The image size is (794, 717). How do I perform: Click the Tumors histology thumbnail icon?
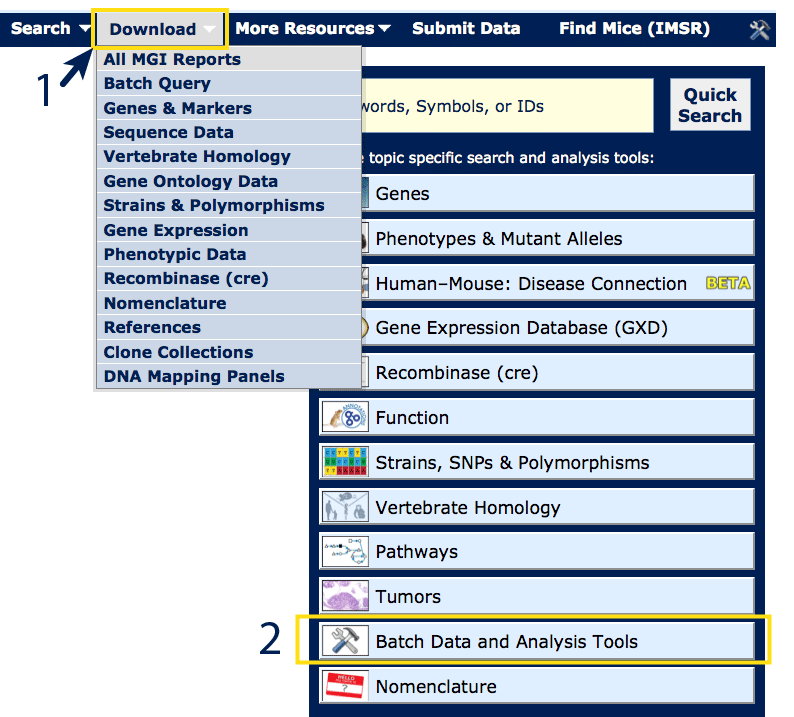345,596
